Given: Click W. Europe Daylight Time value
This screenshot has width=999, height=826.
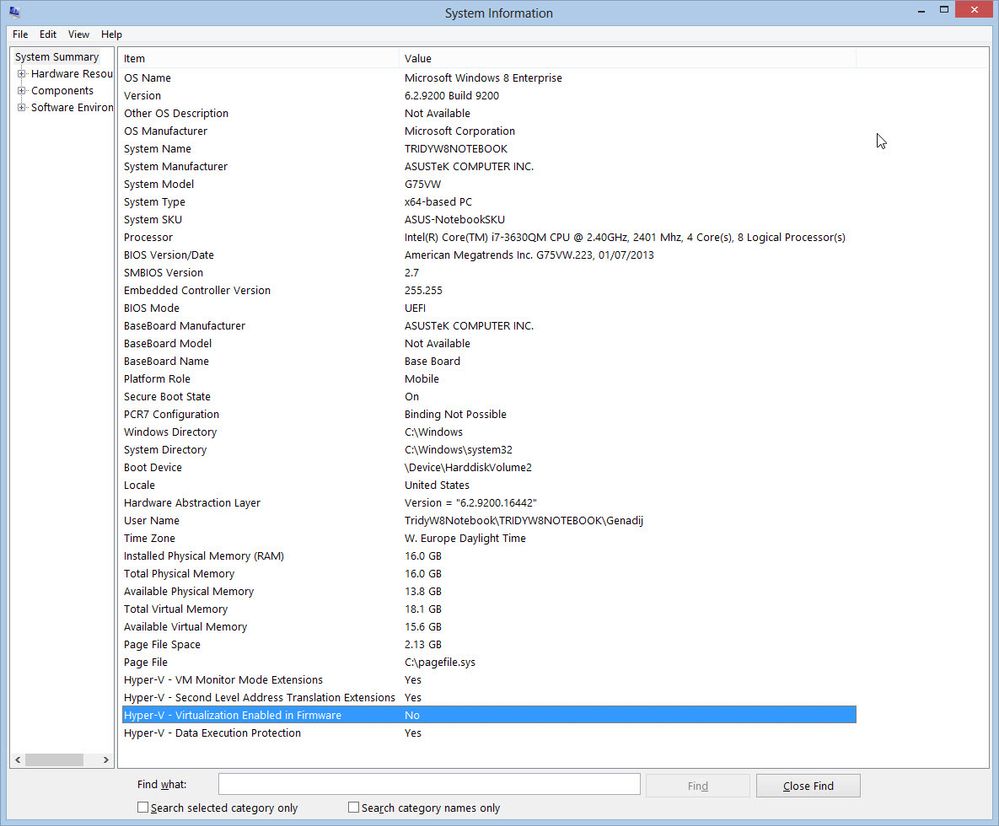Looking at the screenshot, I should click(465, 538).
